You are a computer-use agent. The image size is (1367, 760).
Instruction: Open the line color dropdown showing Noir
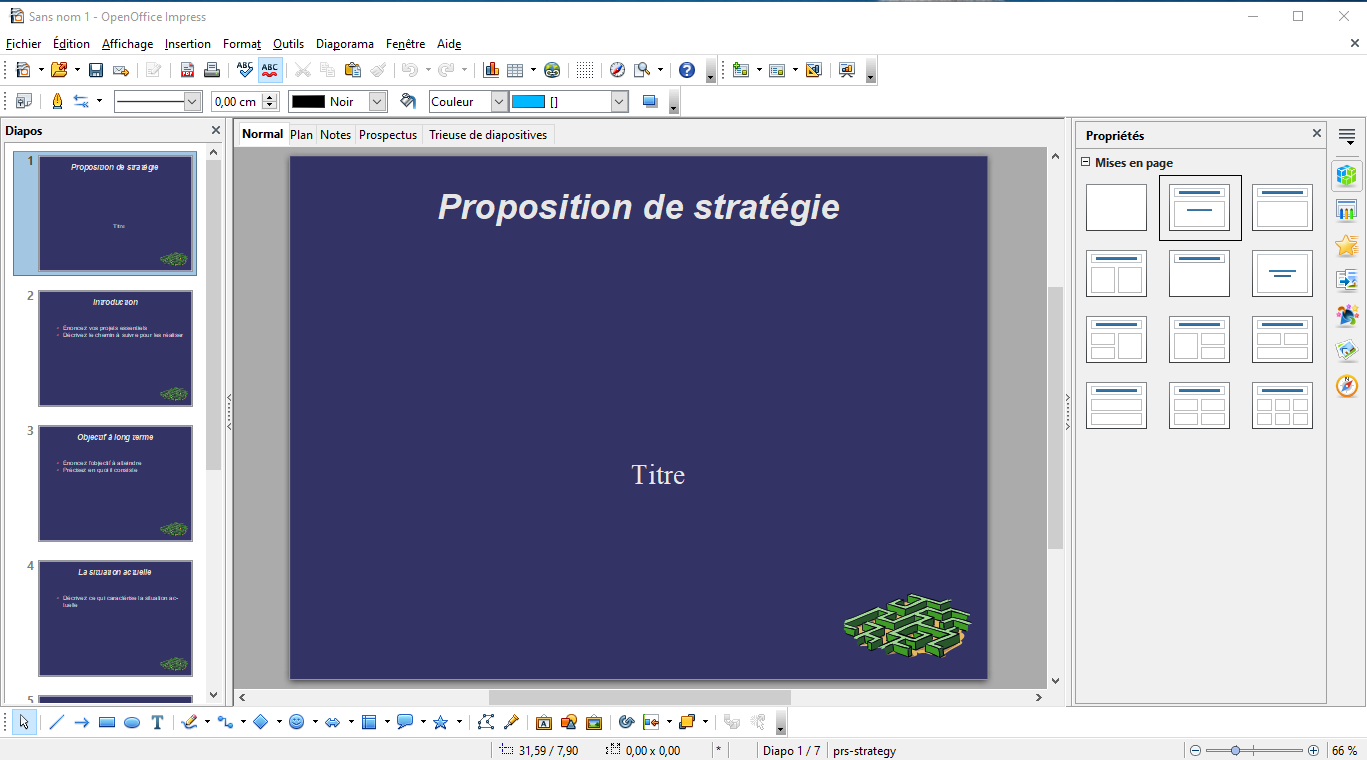click(377, 101)
